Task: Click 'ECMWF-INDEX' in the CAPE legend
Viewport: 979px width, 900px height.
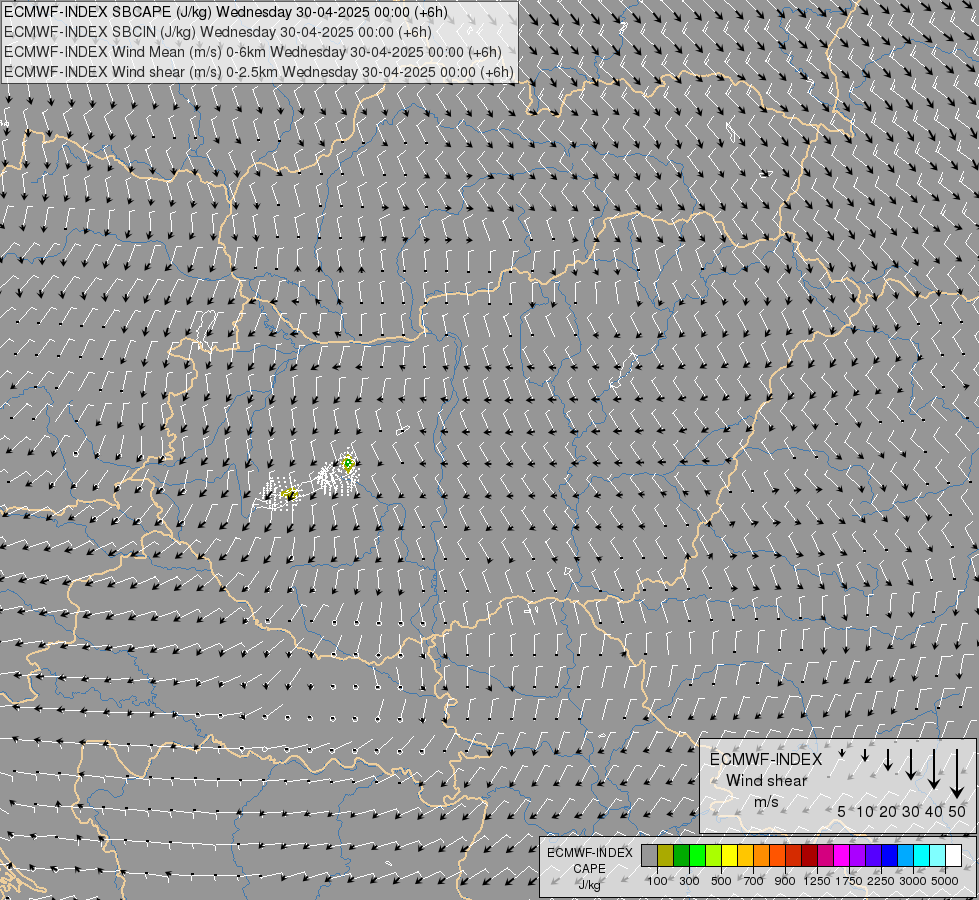Action: [589, 853]
